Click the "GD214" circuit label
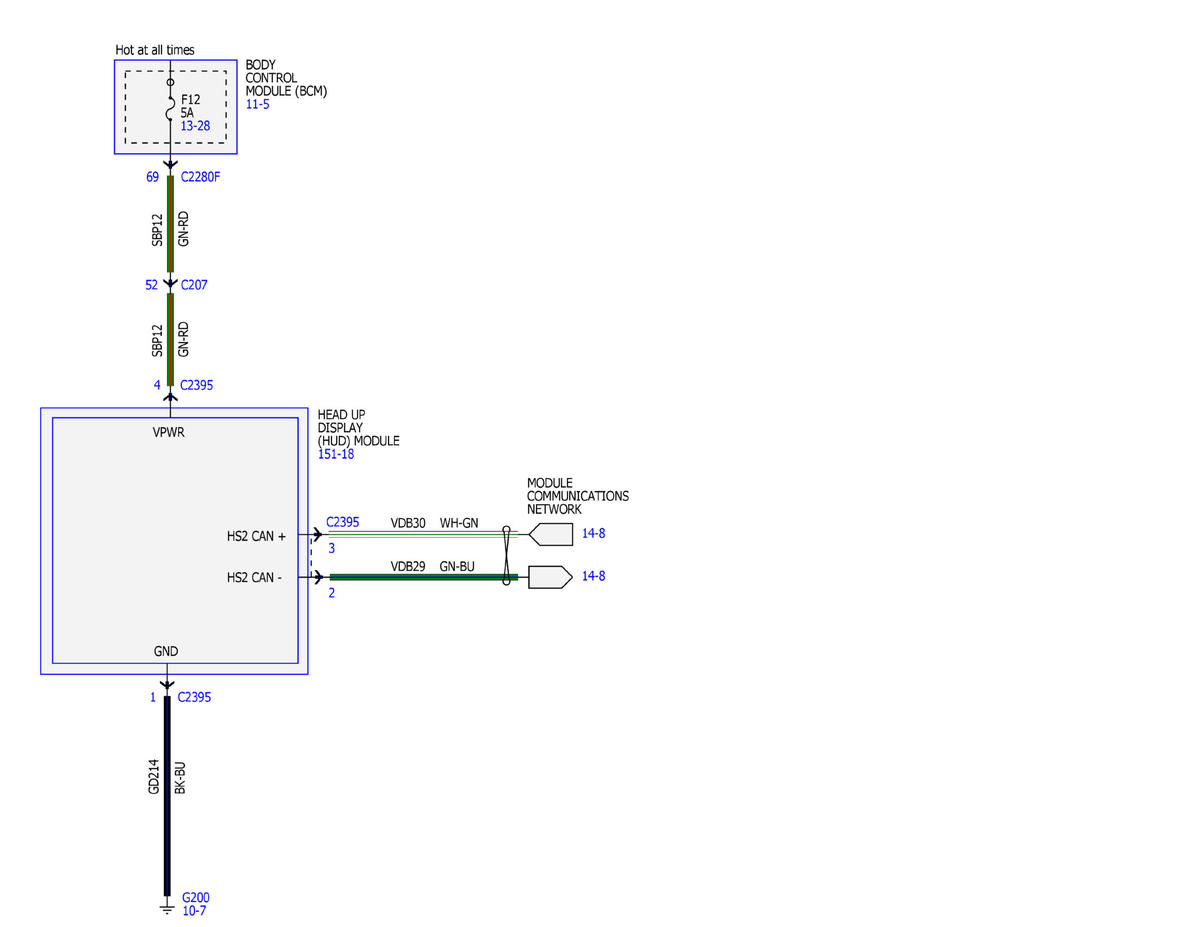The image size is (1200, 927). point(154,777)
